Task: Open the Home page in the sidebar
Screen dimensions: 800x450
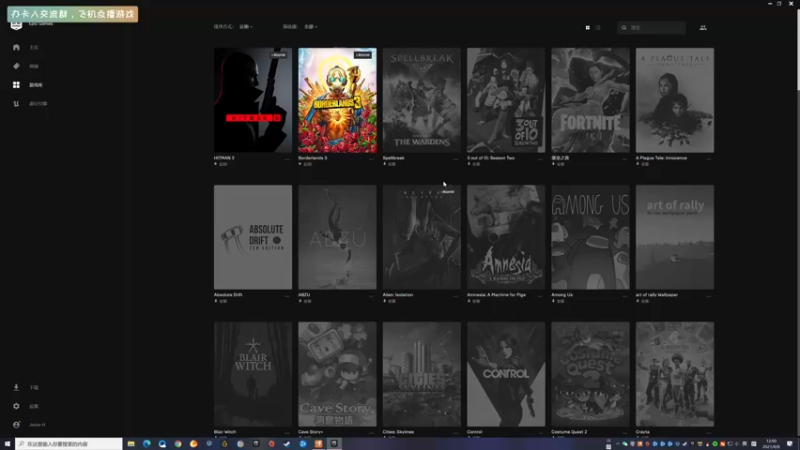Action: point(26,47)
